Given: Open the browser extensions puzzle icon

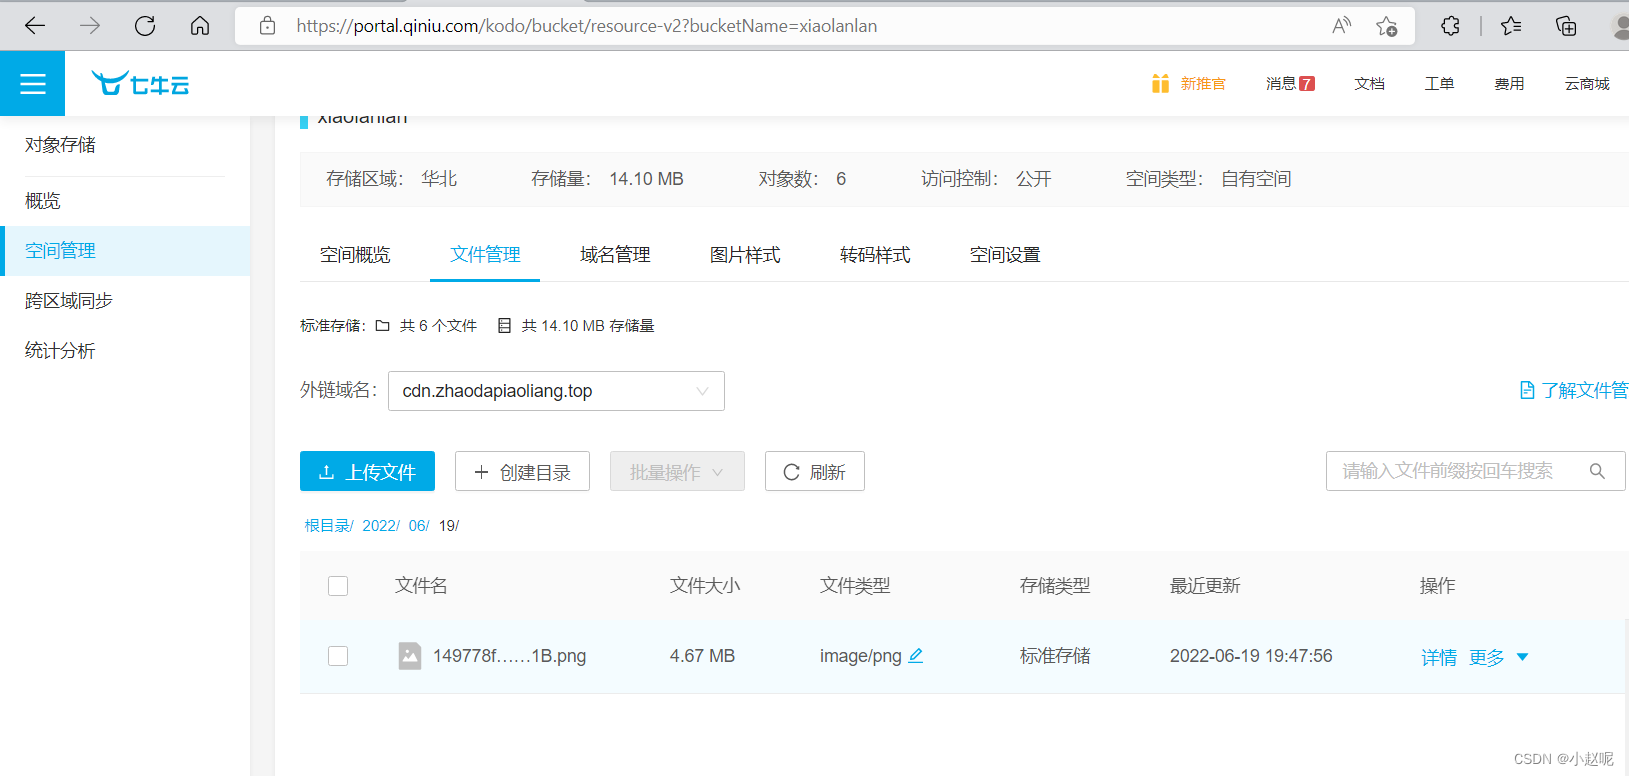Looking at the screenshot, I should coord(1450,26).
